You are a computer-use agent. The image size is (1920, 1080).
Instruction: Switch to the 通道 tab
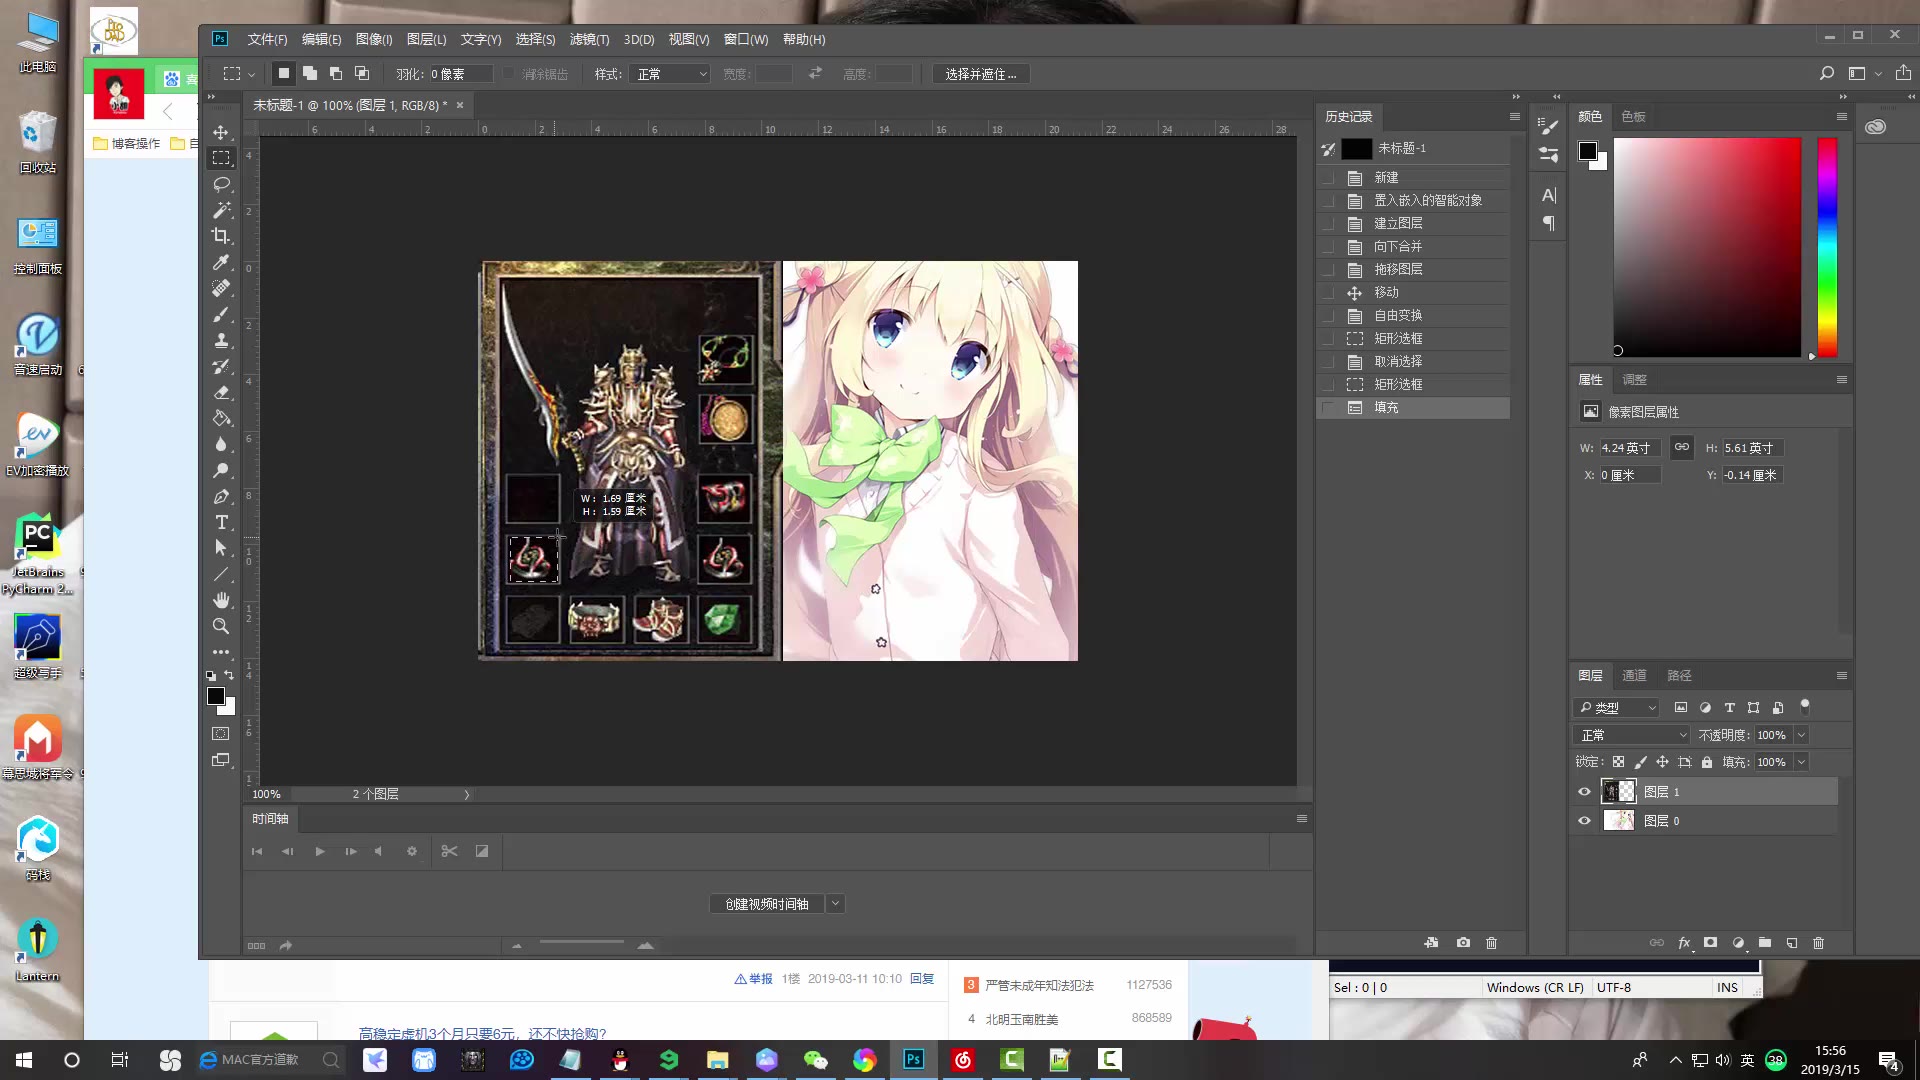tap(1634, 676)
